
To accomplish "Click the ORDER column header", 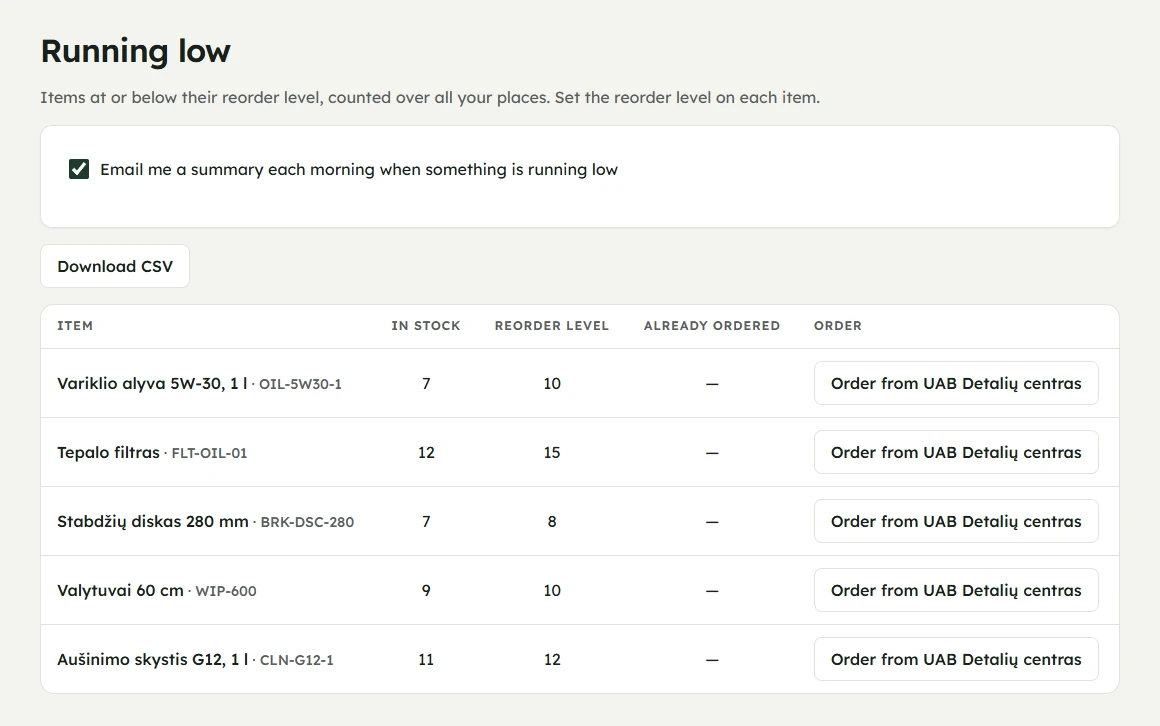I will click(837, 326).
